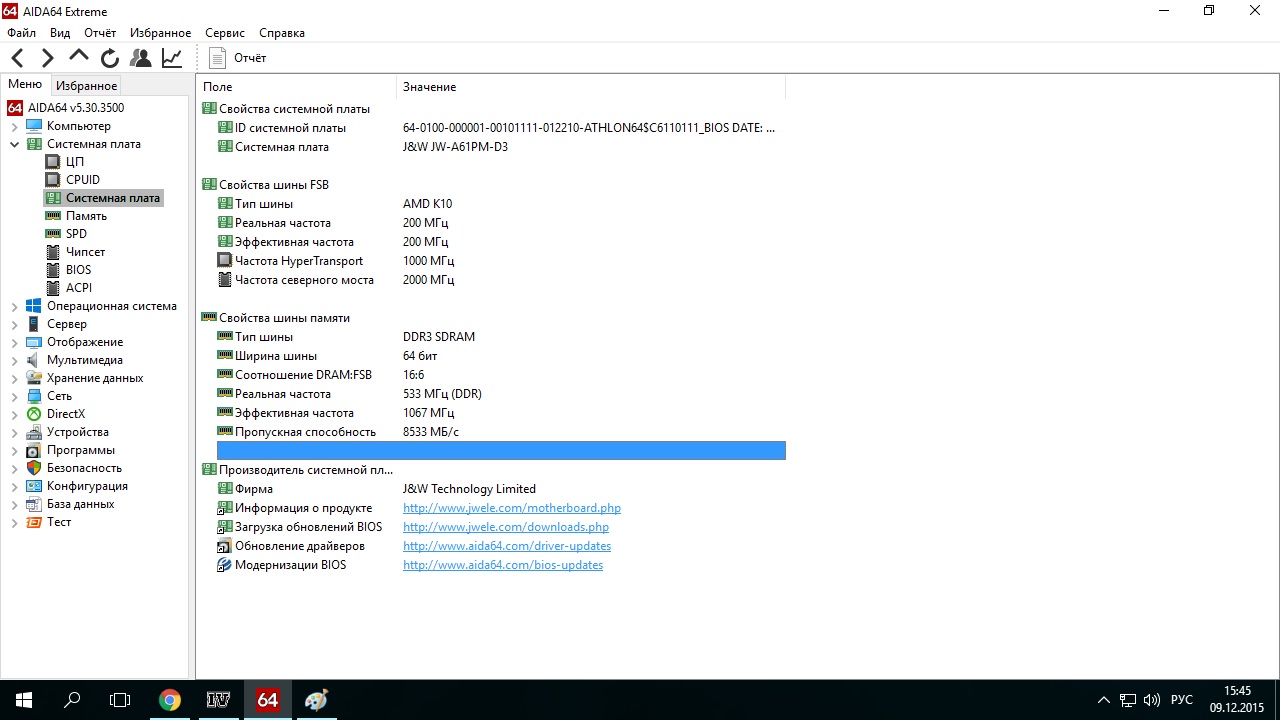Select the CPUID item in tree
Image resolution: width=1280 pixels, height=720 pixels.
(x=82, y=180)
